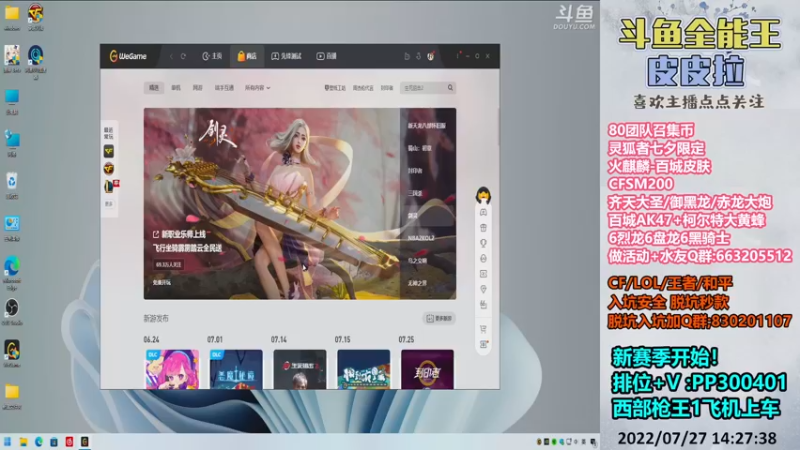Open the third recent game with the red badge

(x=110, y=186)
